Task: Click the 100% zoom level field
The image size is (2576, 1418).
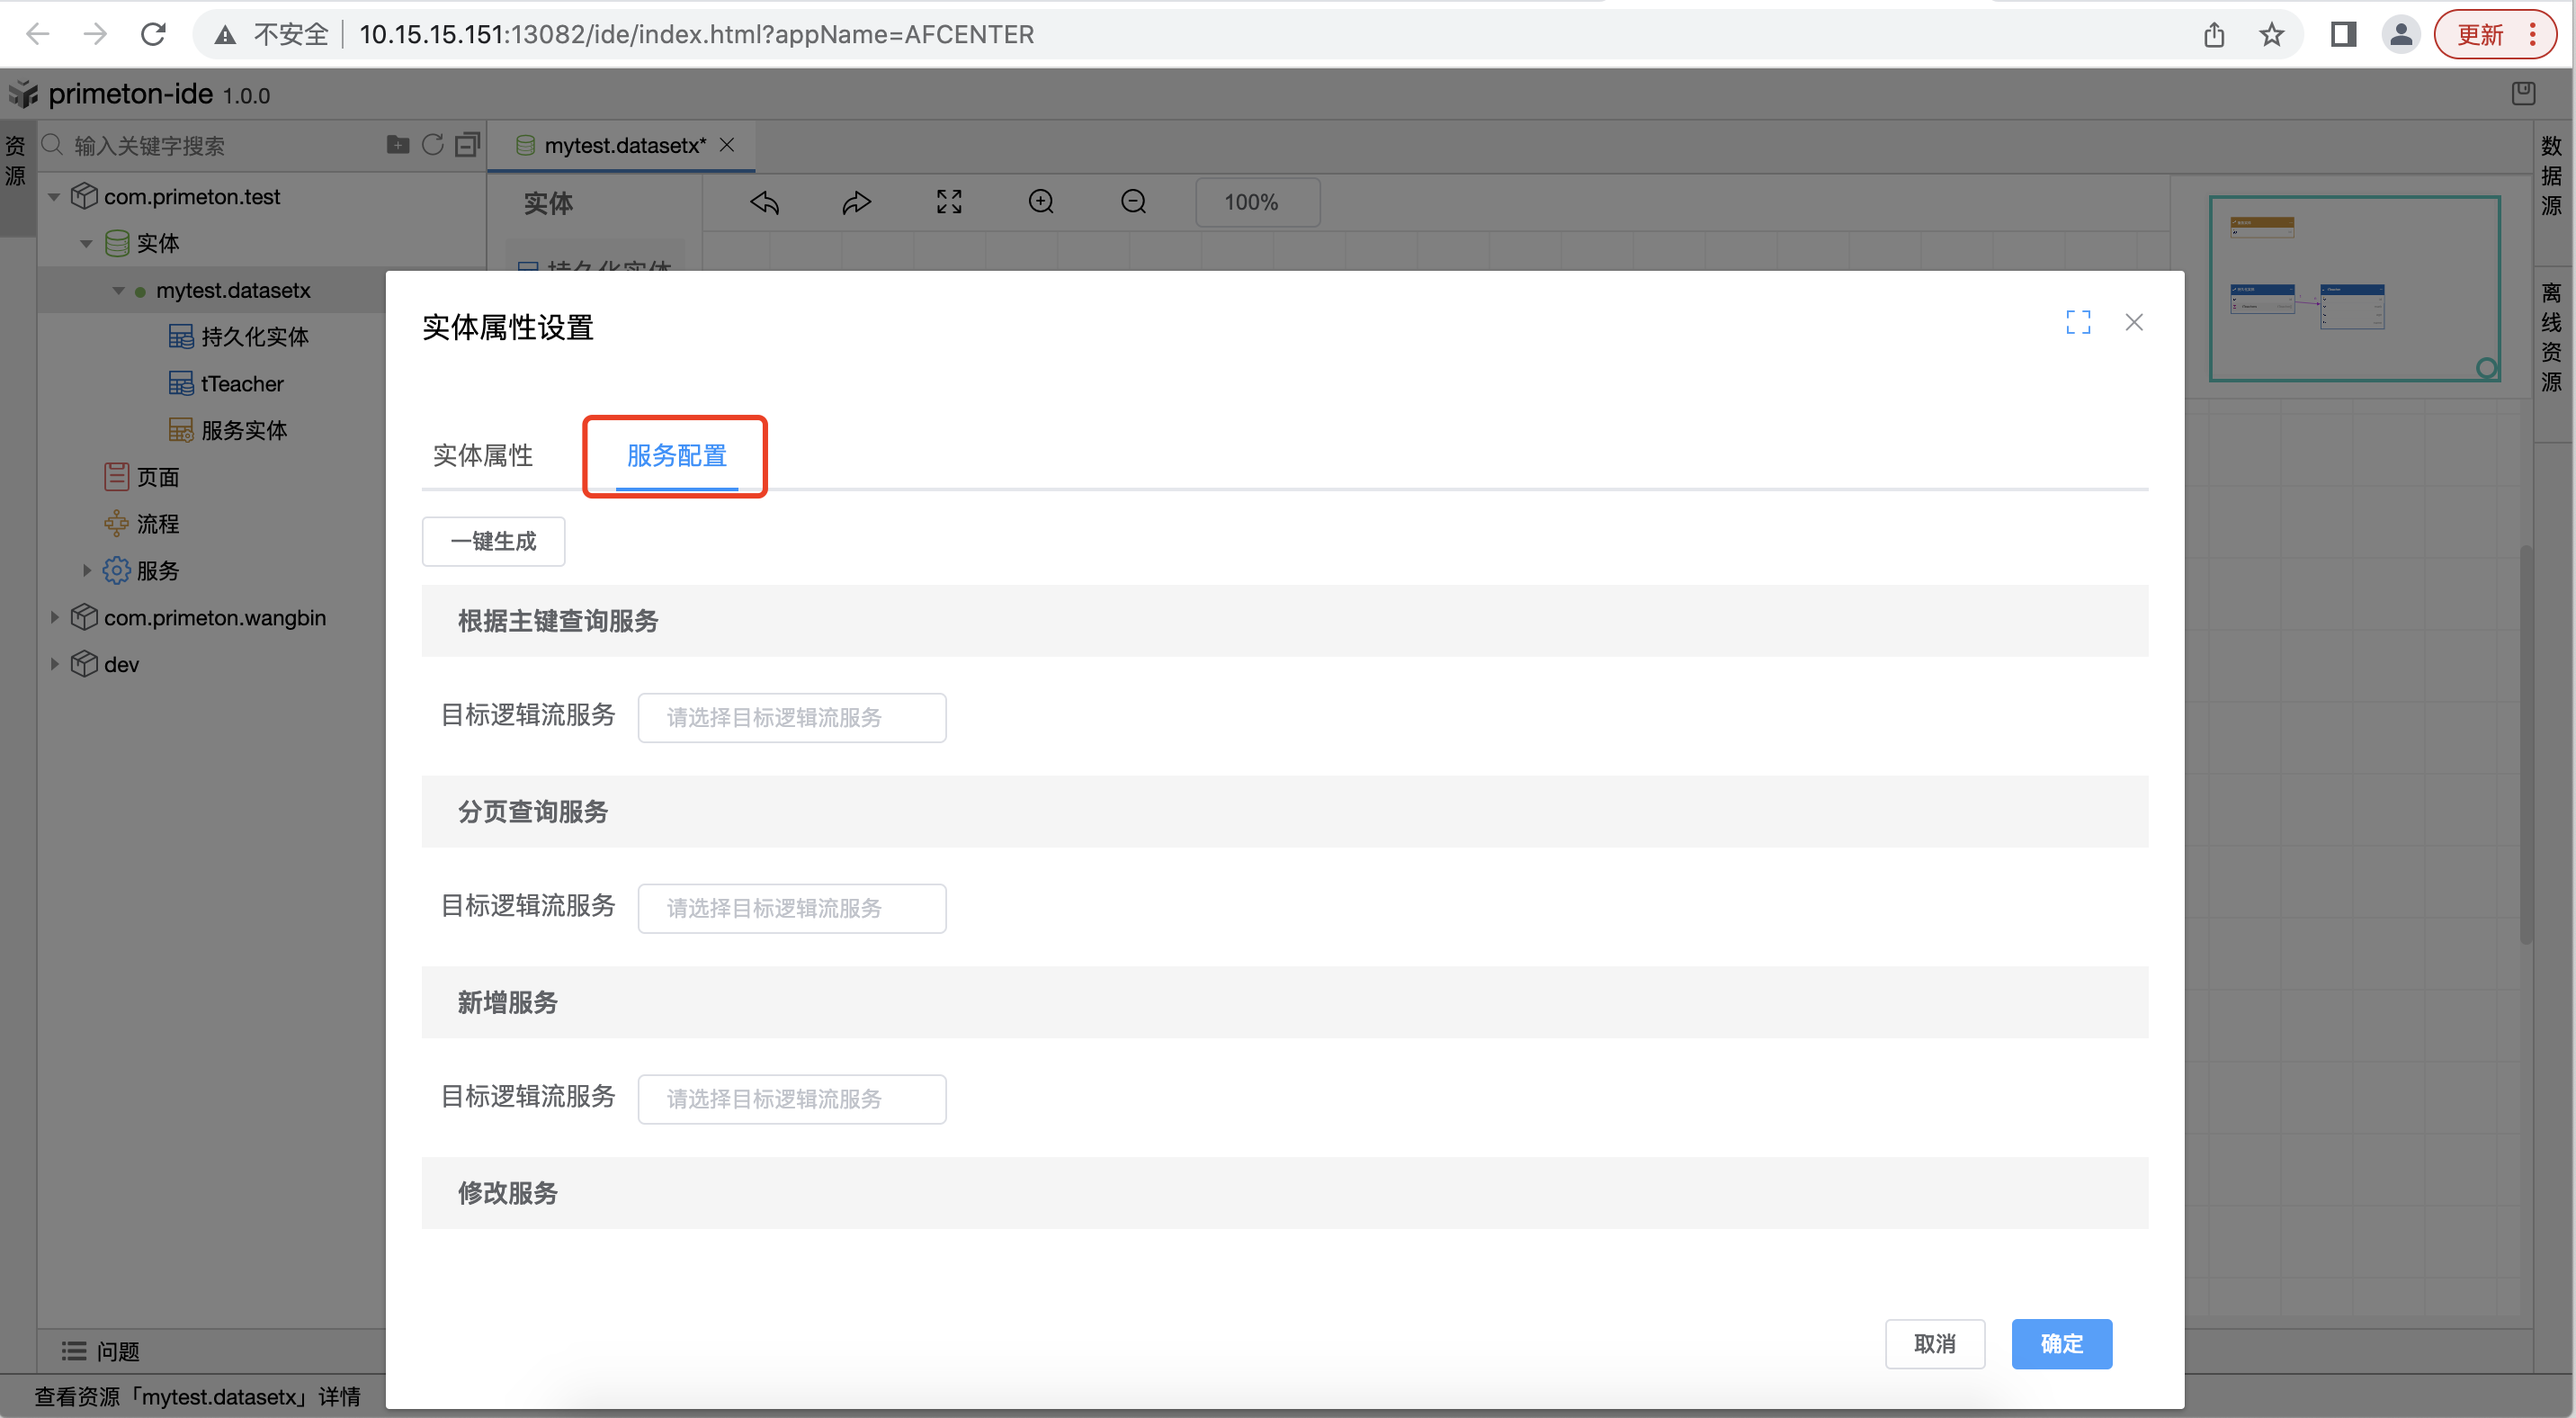Action: (x=1257, y=202)
